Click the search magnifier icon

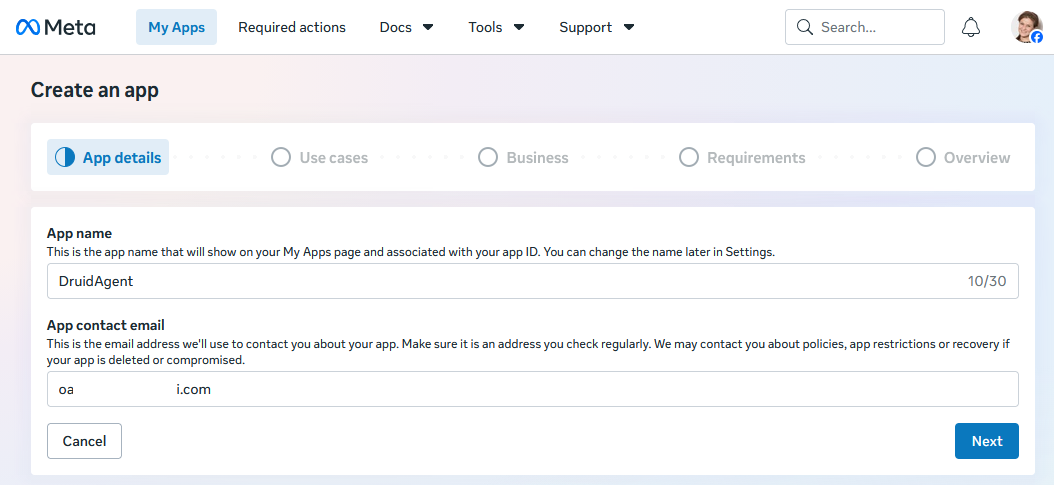(x=804, y=27)
